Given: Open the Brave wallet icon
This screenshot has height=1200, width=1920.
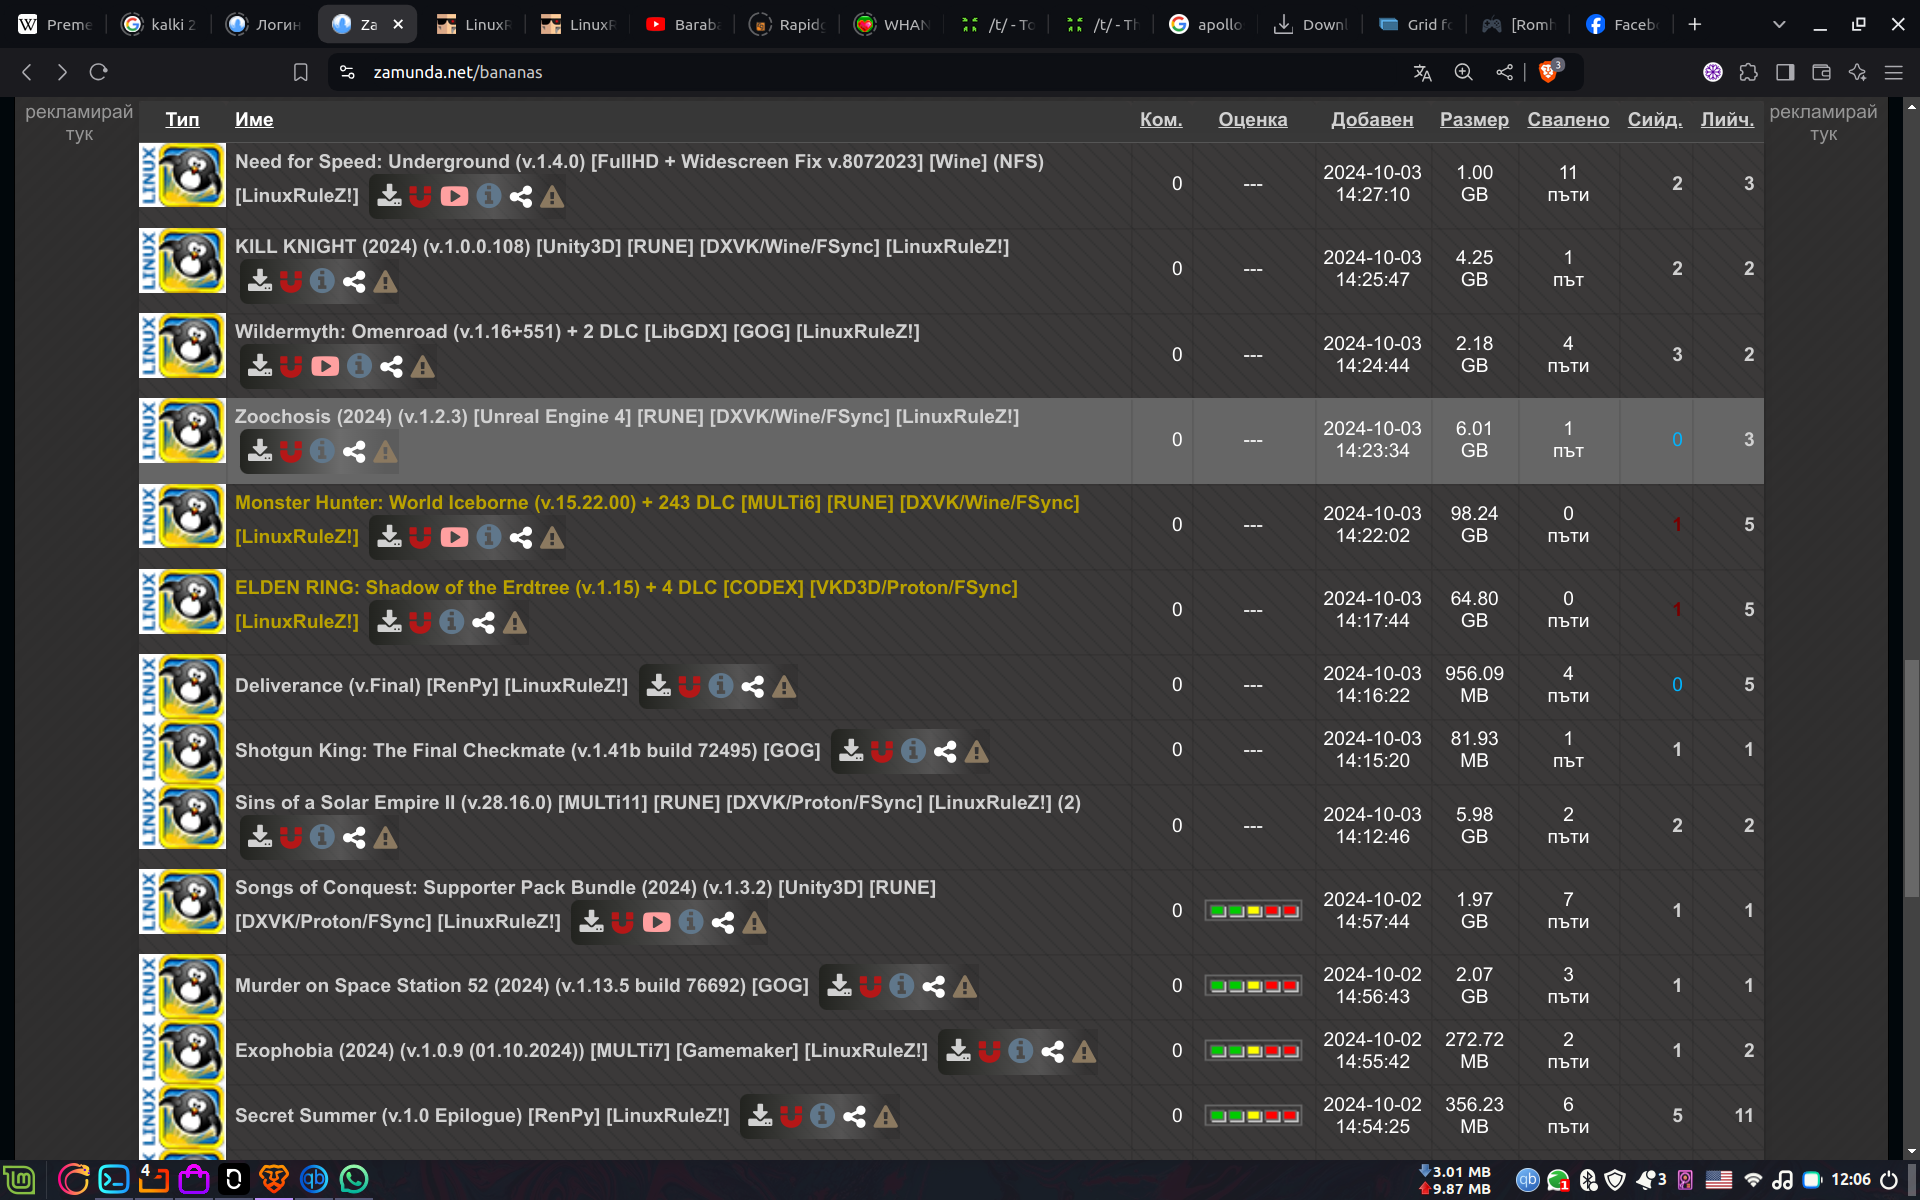Looking at the screenshot, I should coord(1821,72).
